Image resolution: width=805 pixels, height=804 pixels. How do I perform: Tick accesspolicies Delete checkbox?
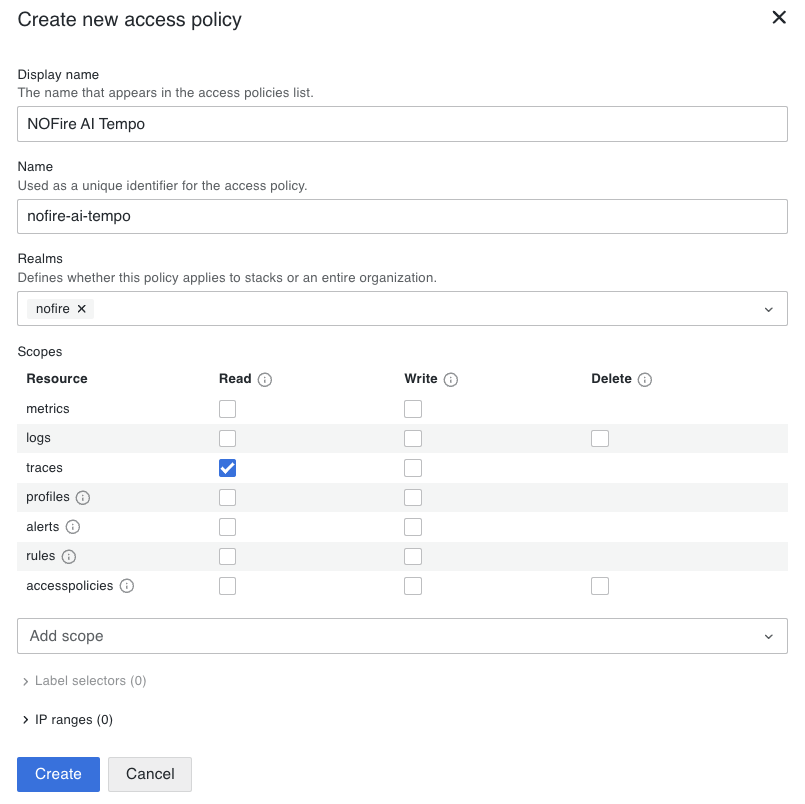coord(600,586)
